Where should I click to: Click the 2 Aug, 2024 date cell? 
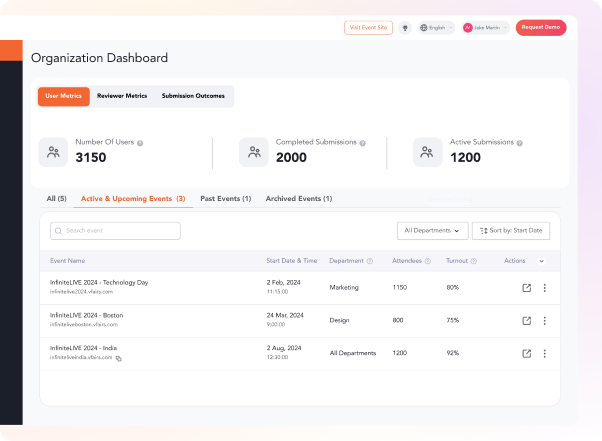click(284, 348)
